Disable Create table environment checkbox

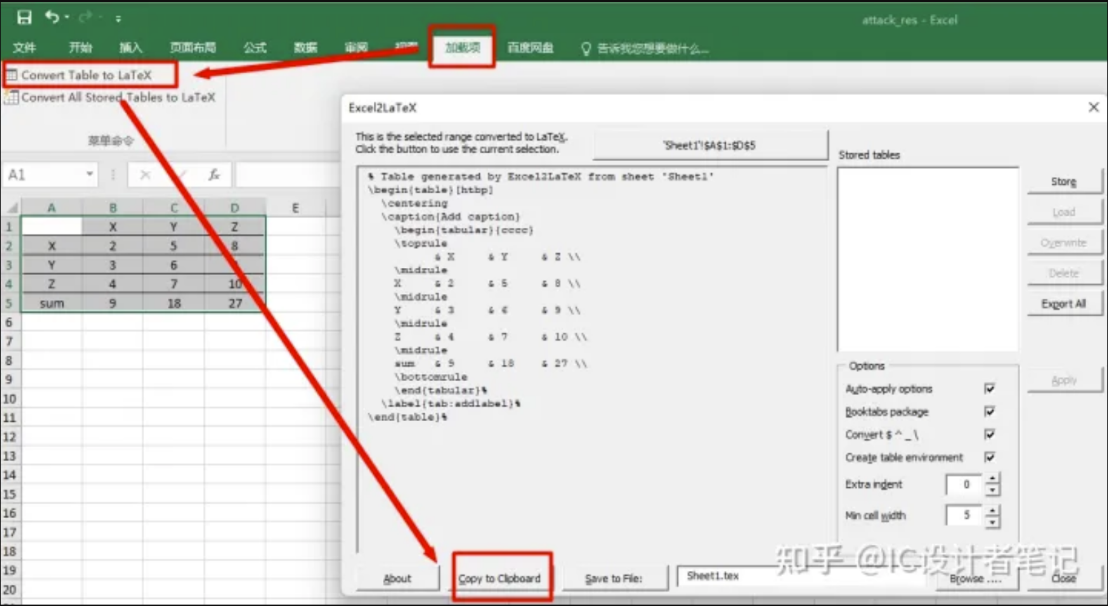click(989, 458)
